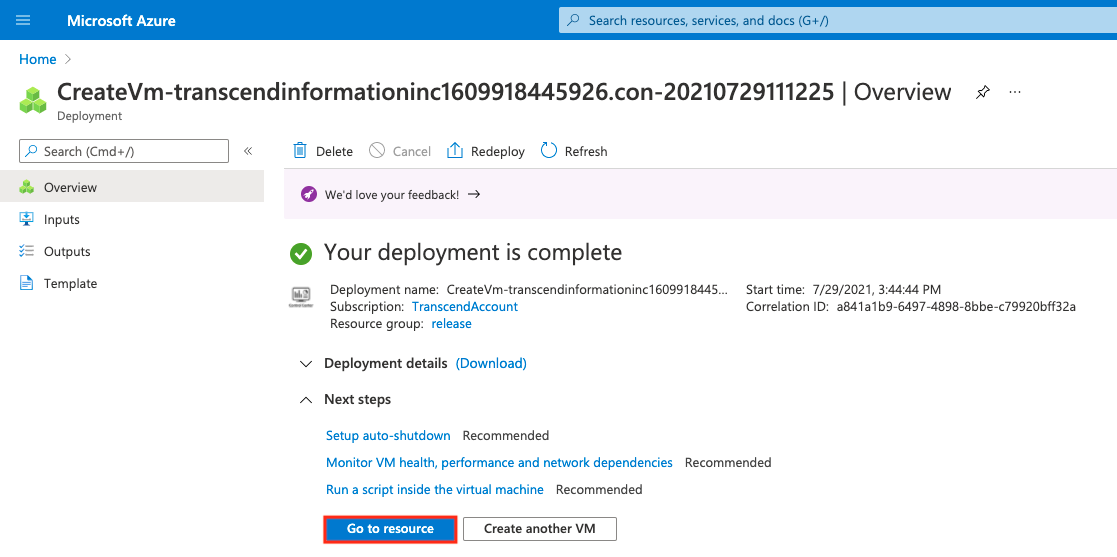Image resolution: width=1117 pixels, height=557 pixels.
Task: Select Overview in the sidebar
Action: 132,187
